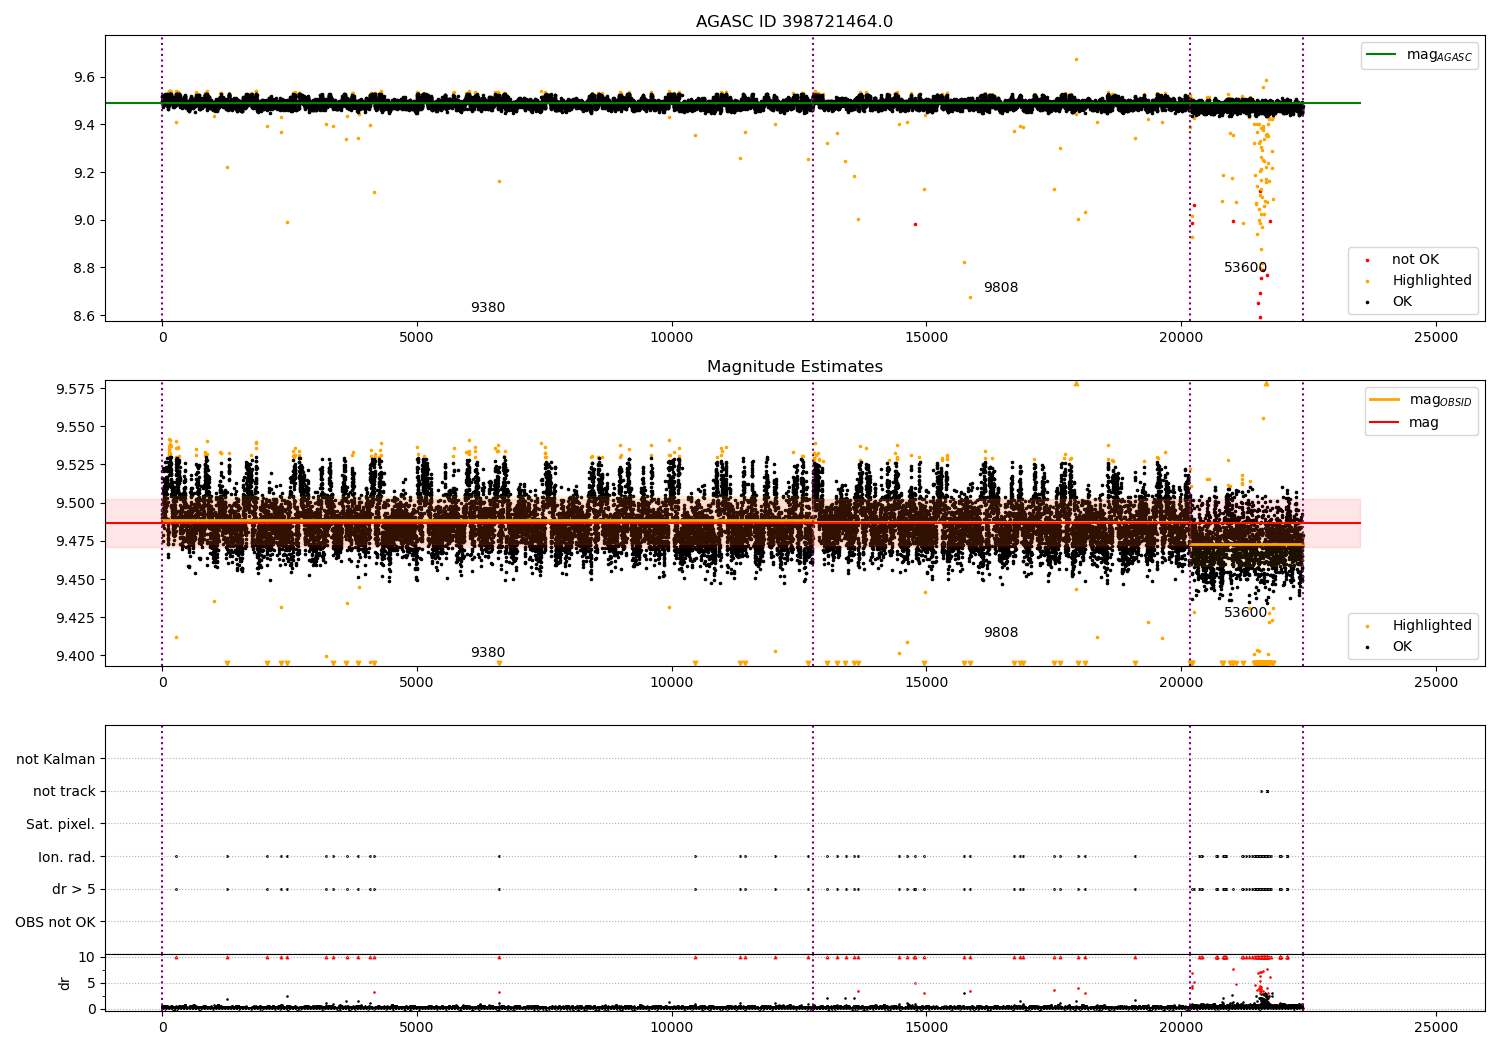The width and height of the screenshot is (1500, 1050).
Task: Click the "9808" annotation in middle plot
Action: (1001, 633)
